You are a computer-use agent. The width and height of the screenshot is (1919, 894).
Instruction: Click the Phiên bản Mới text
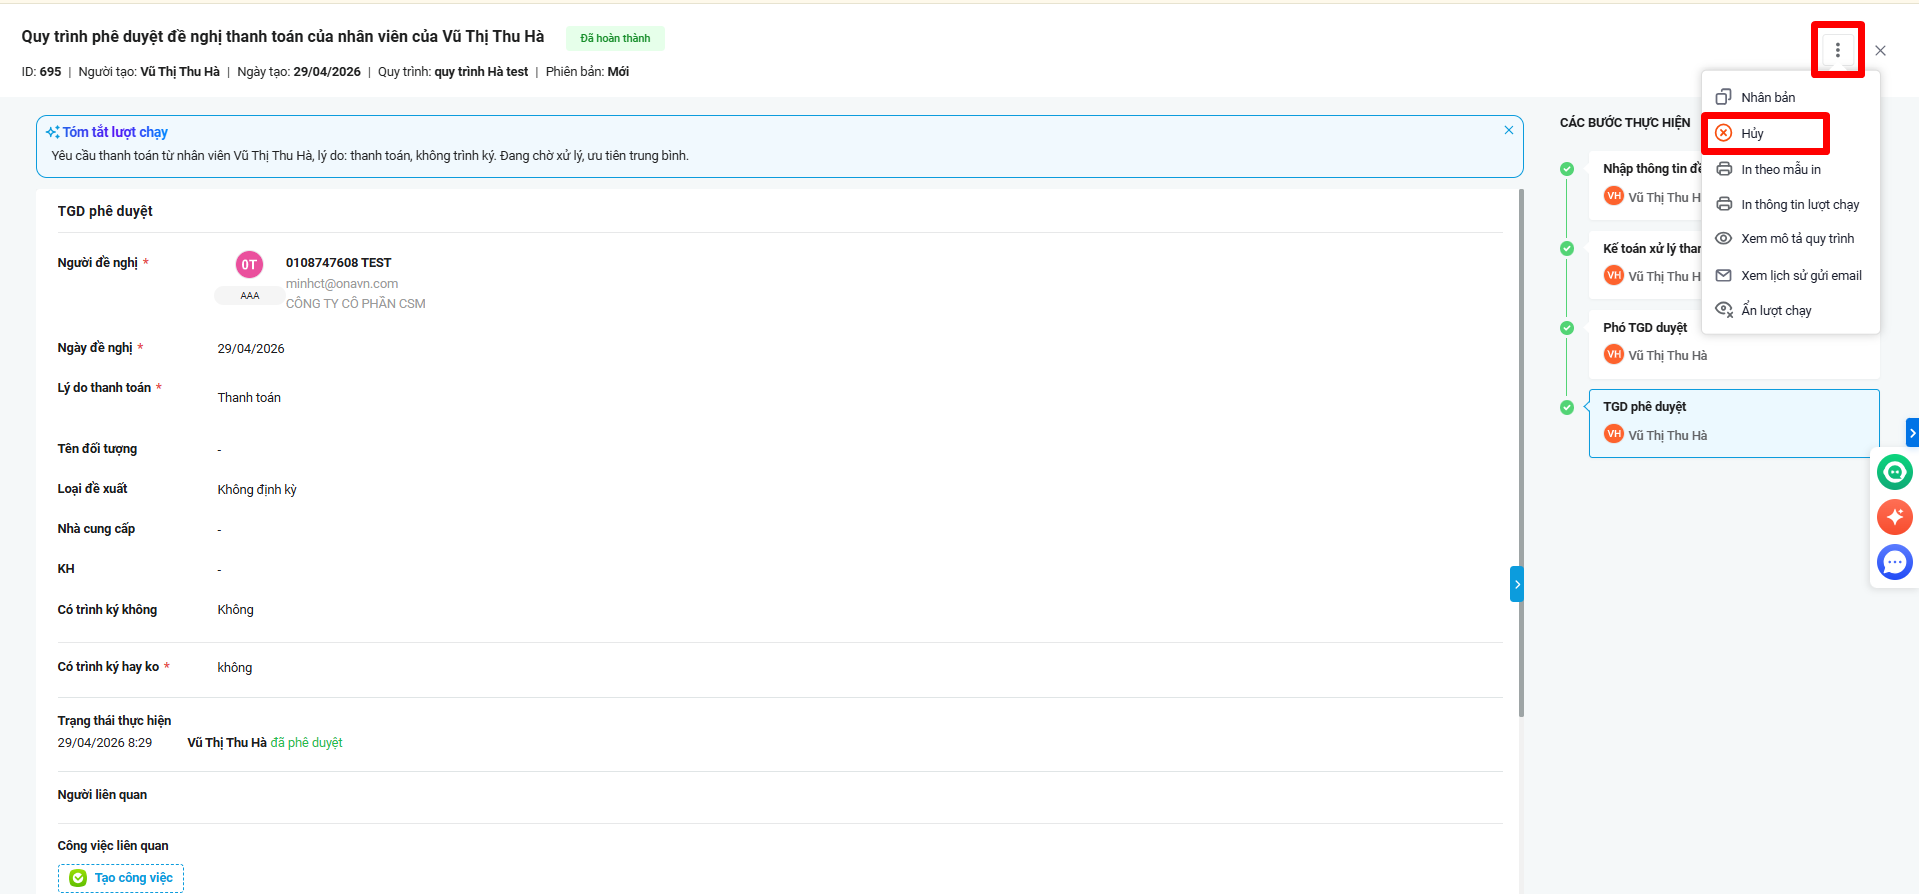coord(587,72)
